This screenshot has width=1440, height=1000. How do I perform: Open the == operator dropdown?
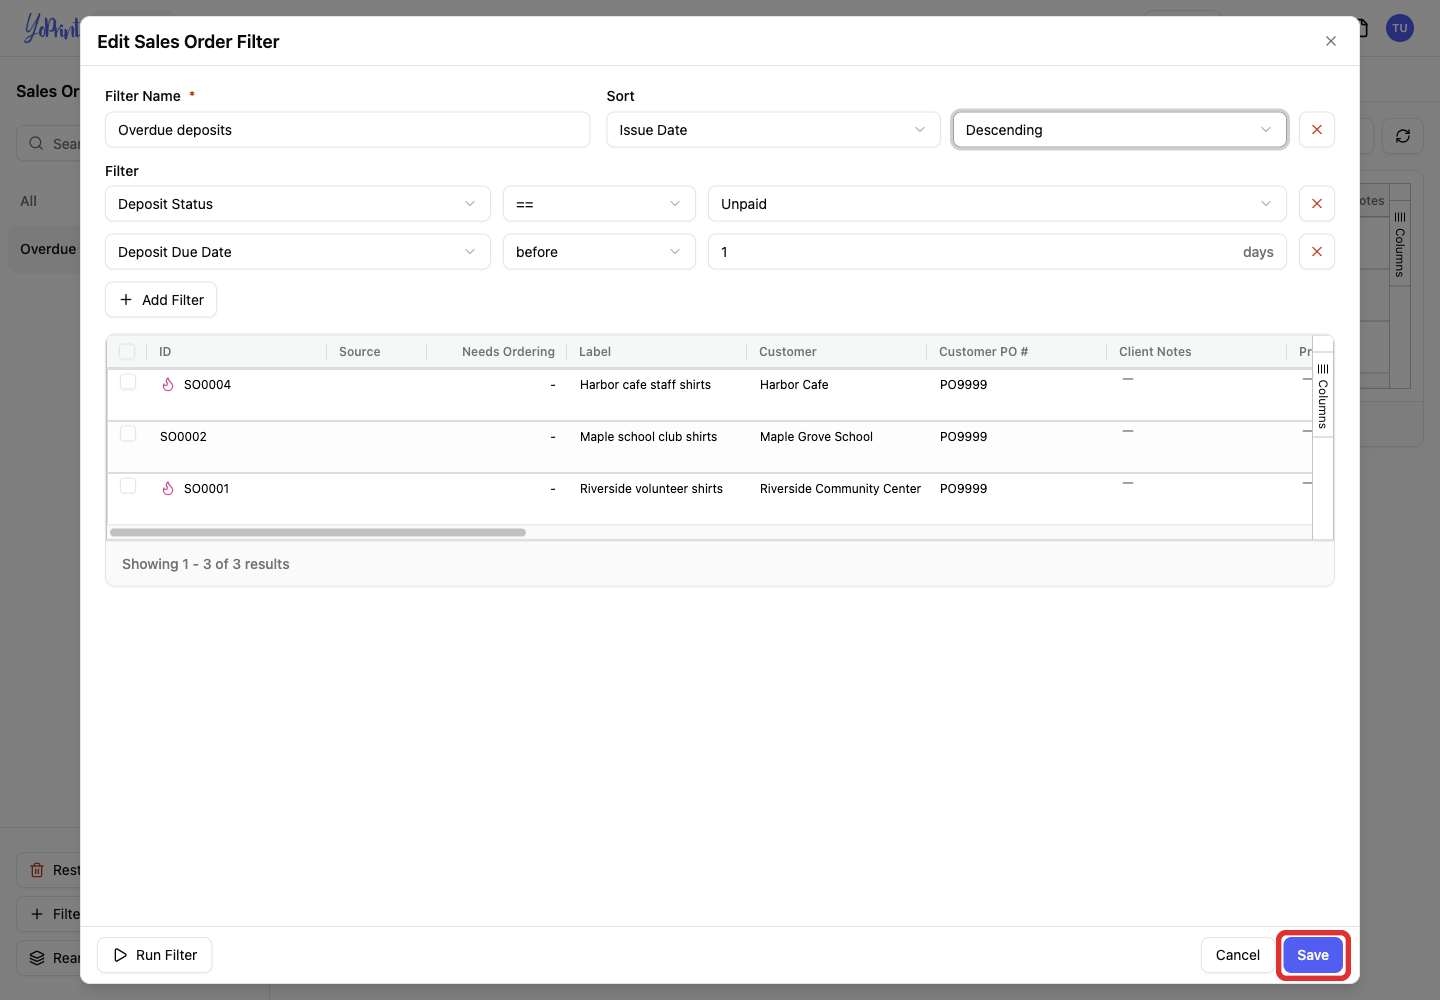(x=599, y=204)
